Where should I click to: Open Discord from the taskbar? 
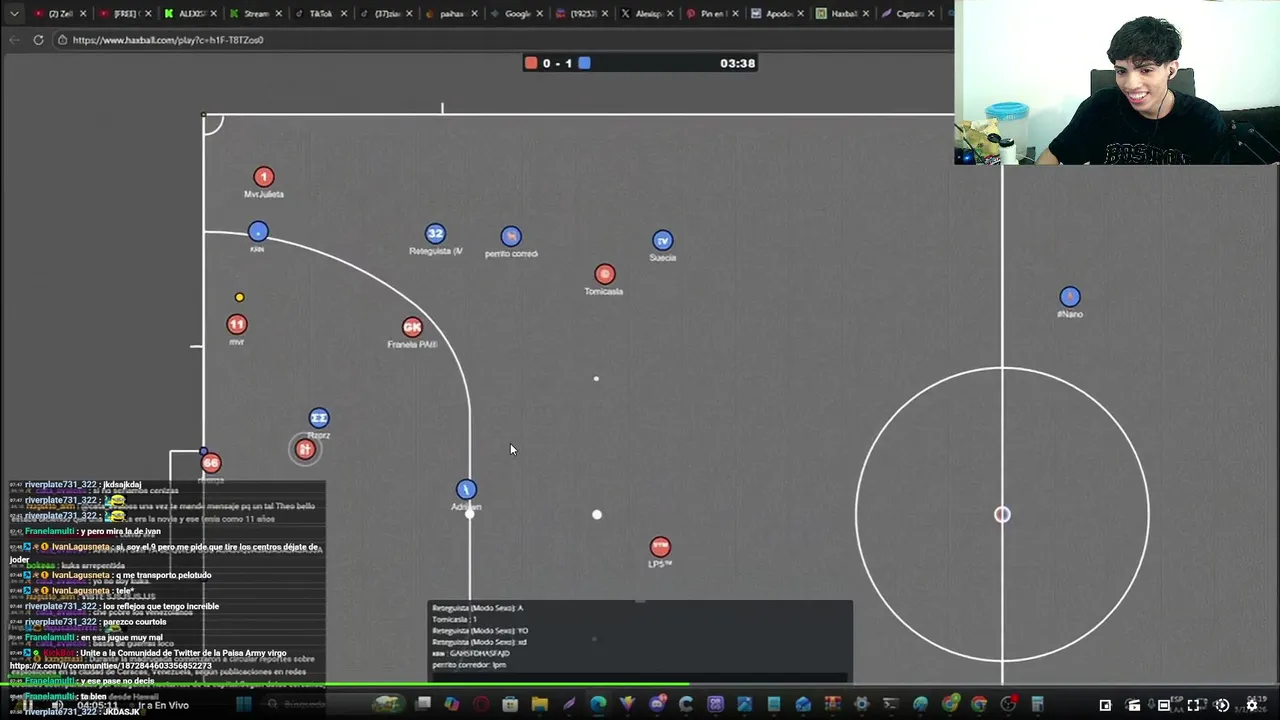click(657, 704)
